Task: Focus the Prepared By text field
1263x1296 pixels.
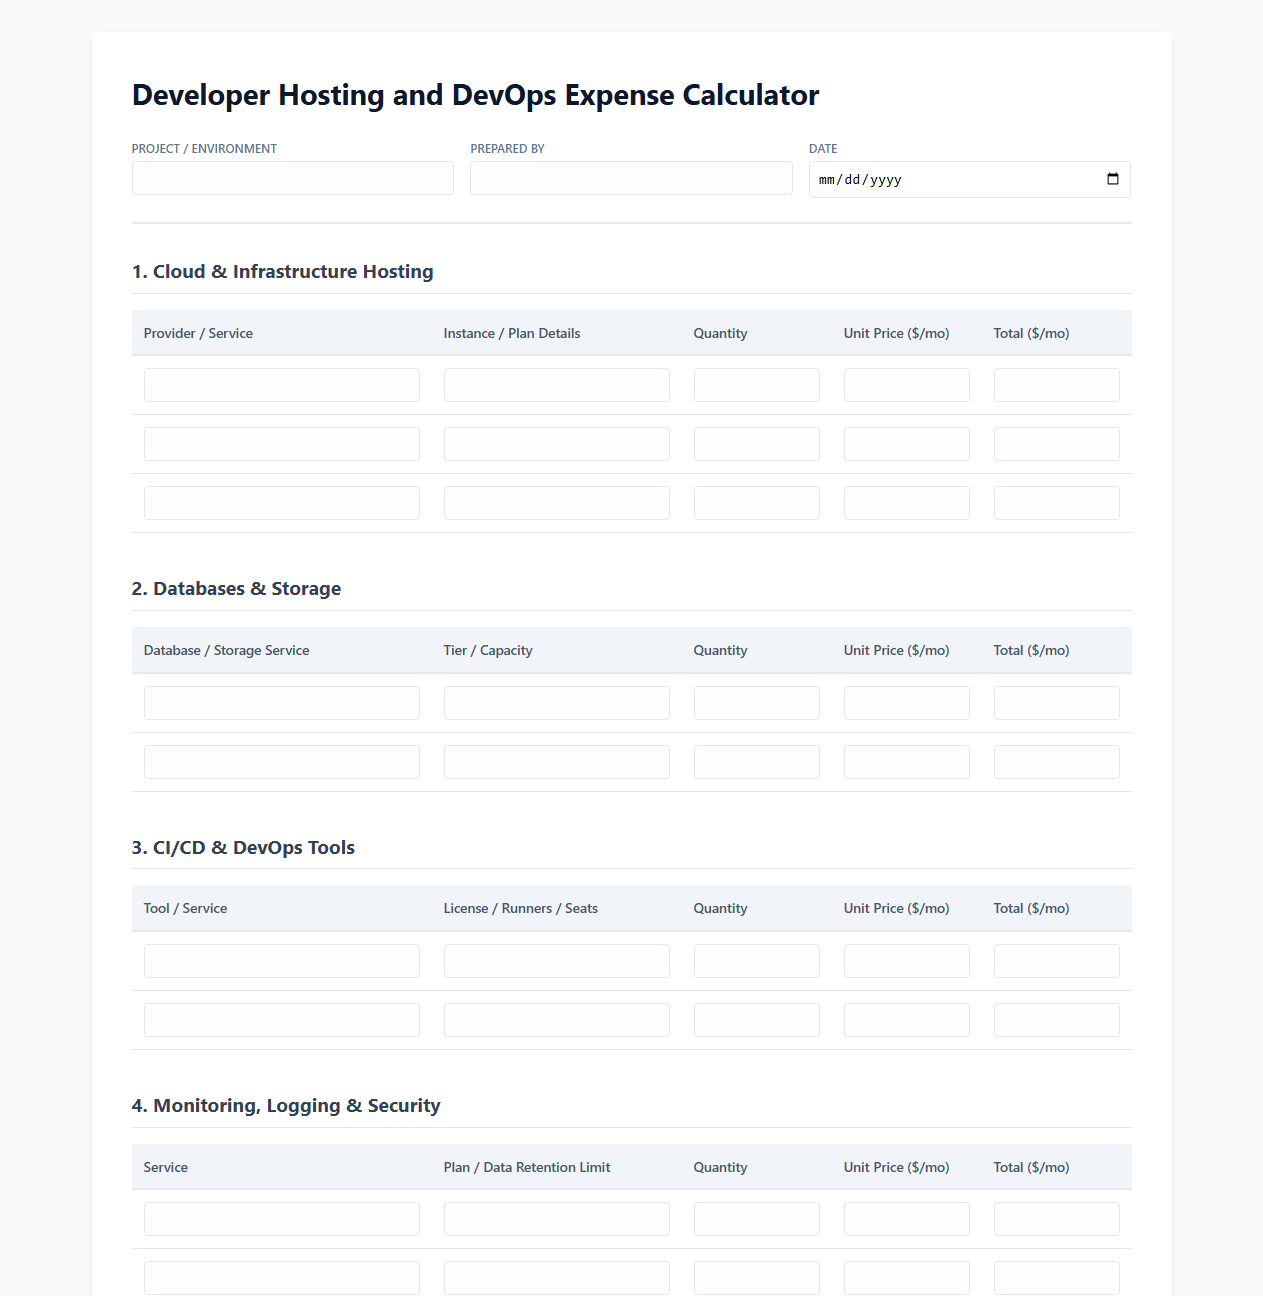Action: click(x=631, y=178)
